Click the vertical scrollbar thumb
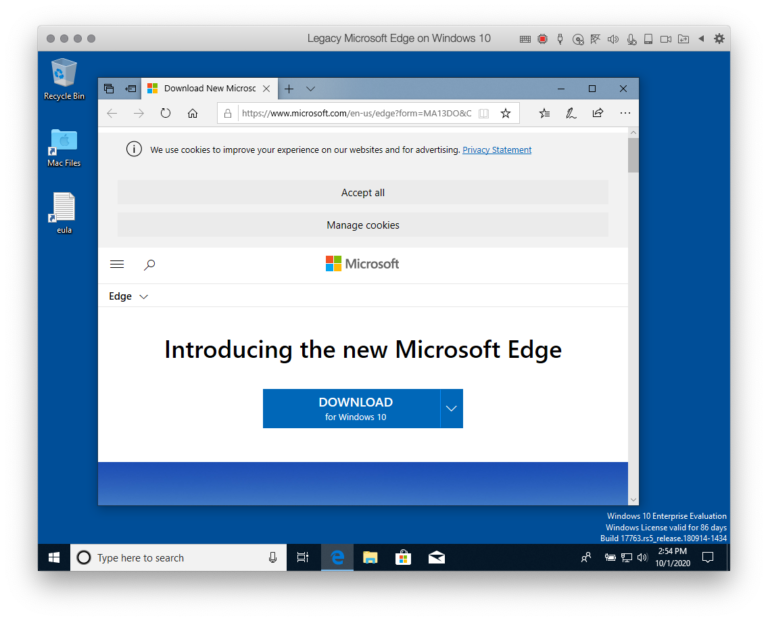This screenshot has width=768, height=621. pyautogui.click(x=633, y=155)
